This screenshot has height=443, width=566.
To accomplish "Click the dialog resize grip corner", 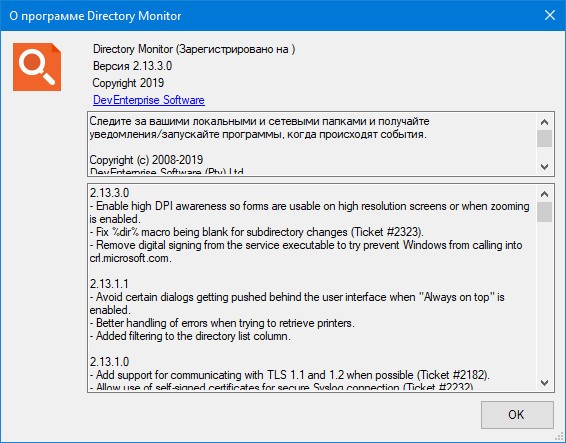I will click(560, 437).
